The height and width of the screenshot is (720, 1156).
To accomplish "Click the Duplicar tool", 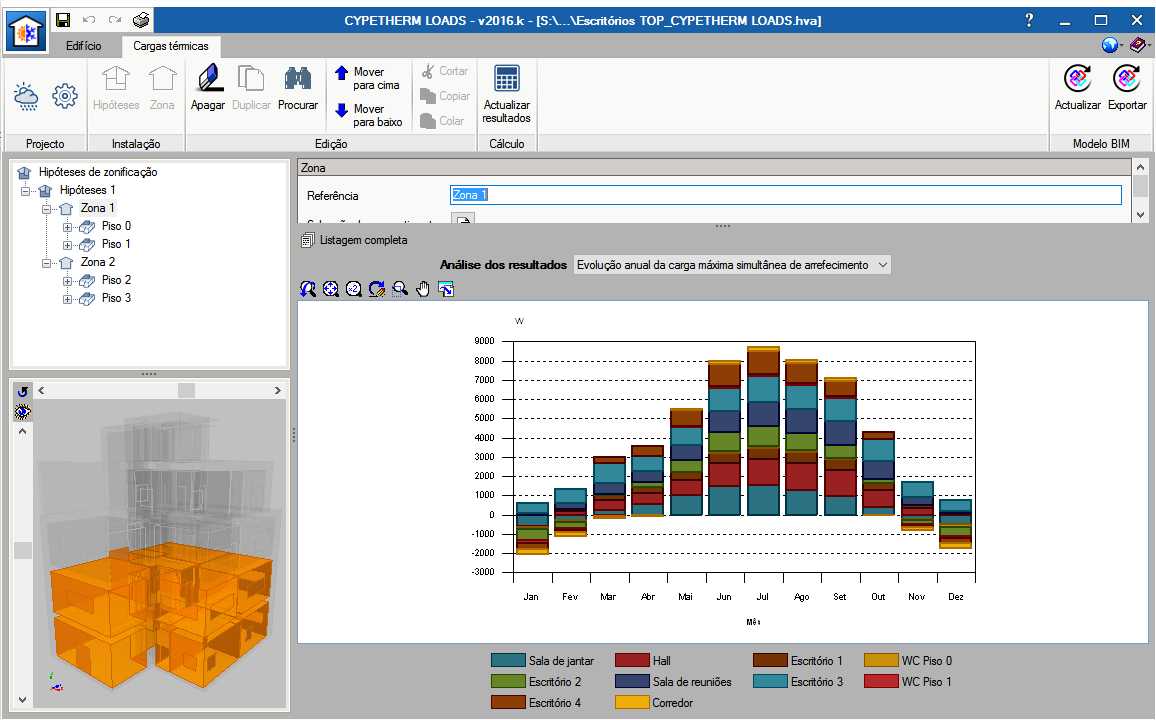I will point(251,88).
